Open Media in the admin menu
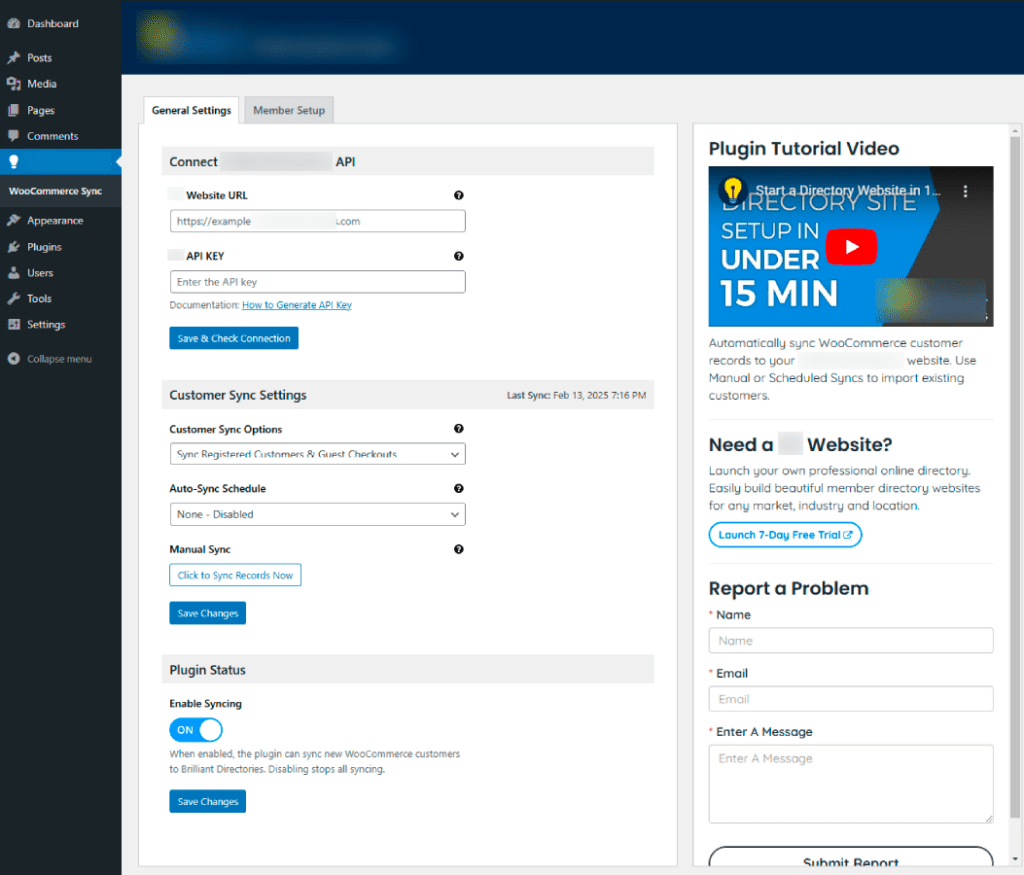 click(42, 84)
